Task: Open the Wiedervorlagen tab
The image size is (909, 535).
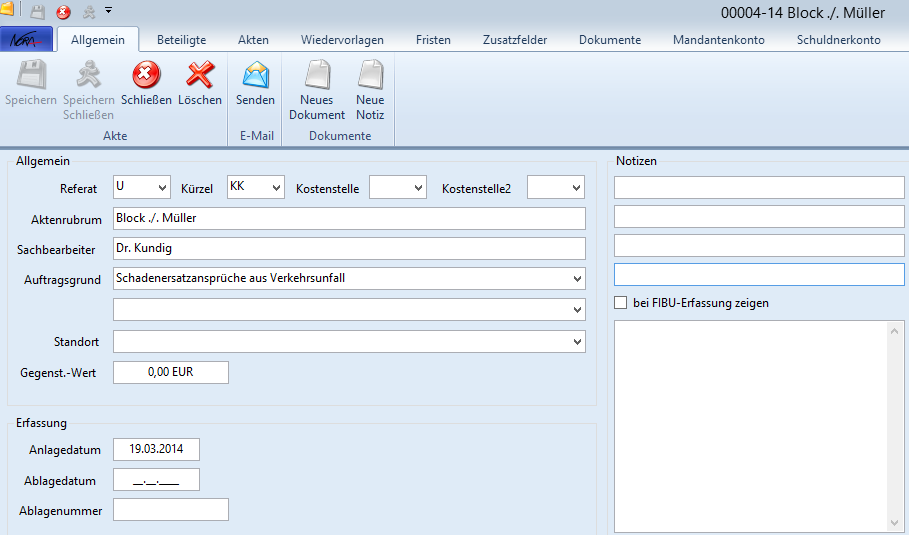Action: 342,40
